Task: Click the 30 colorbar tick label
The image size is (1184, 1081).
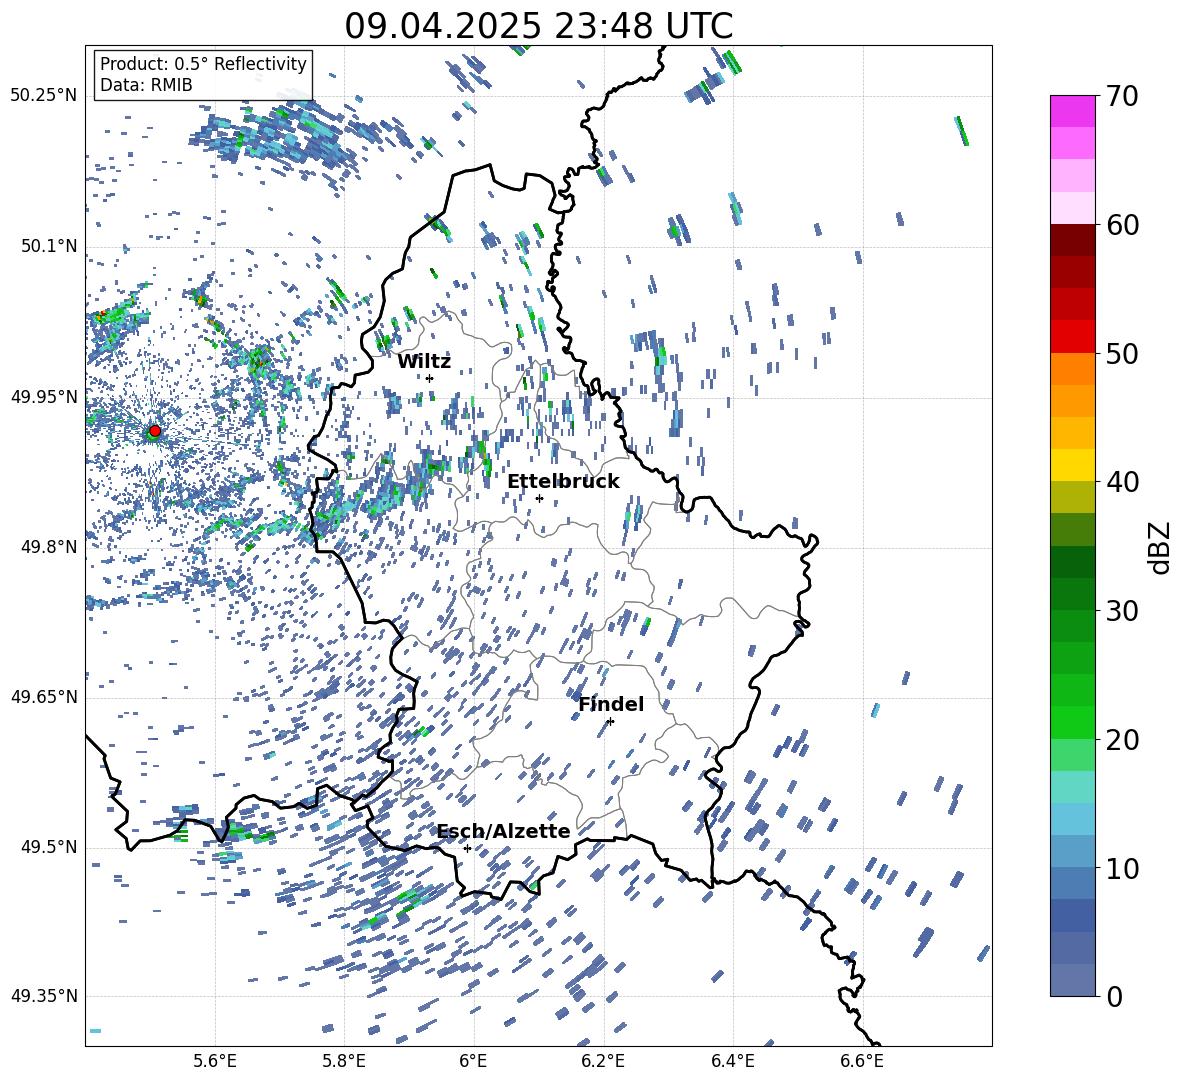Action: 1122,611
